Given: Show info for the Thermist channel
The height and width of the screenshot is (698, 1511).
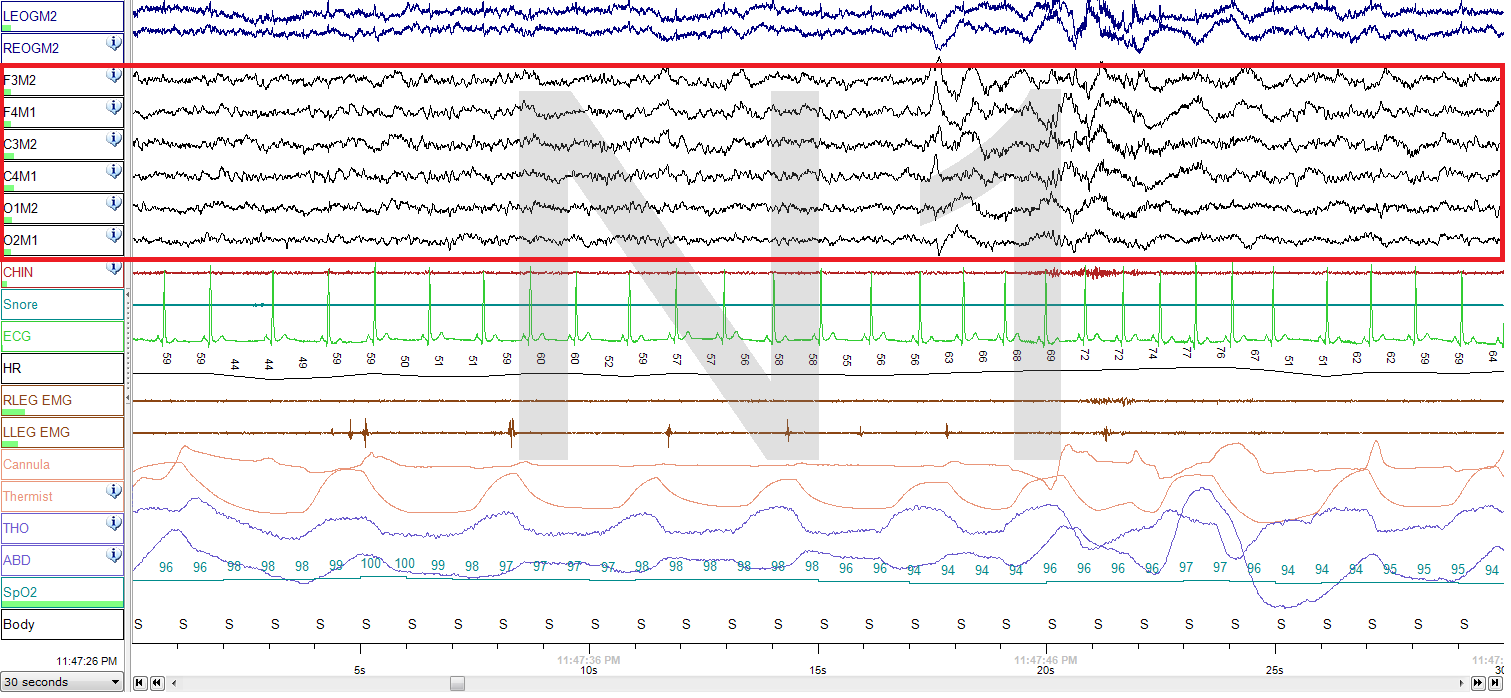Looking at the screenshot, I should (x=114, y=491).
